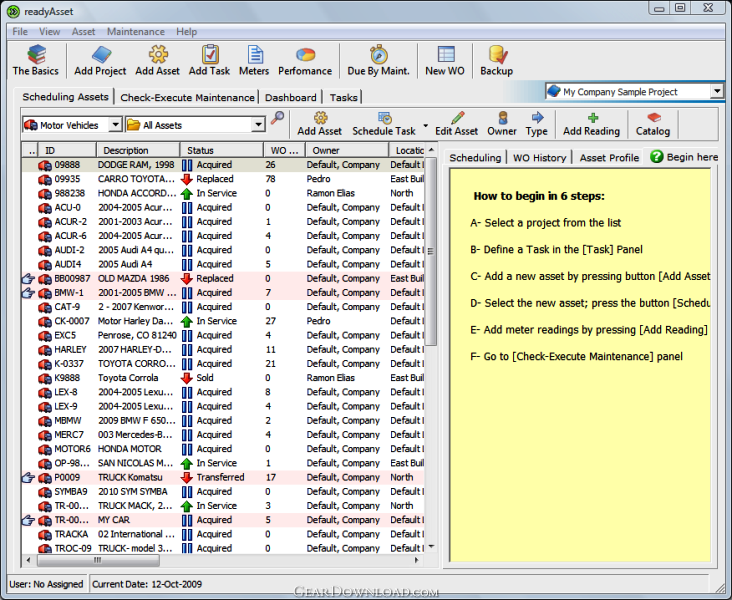This screenshot has width=732, height=600.
Task: Click the vehicle icon of 09888 row
Action: (45, 165)
